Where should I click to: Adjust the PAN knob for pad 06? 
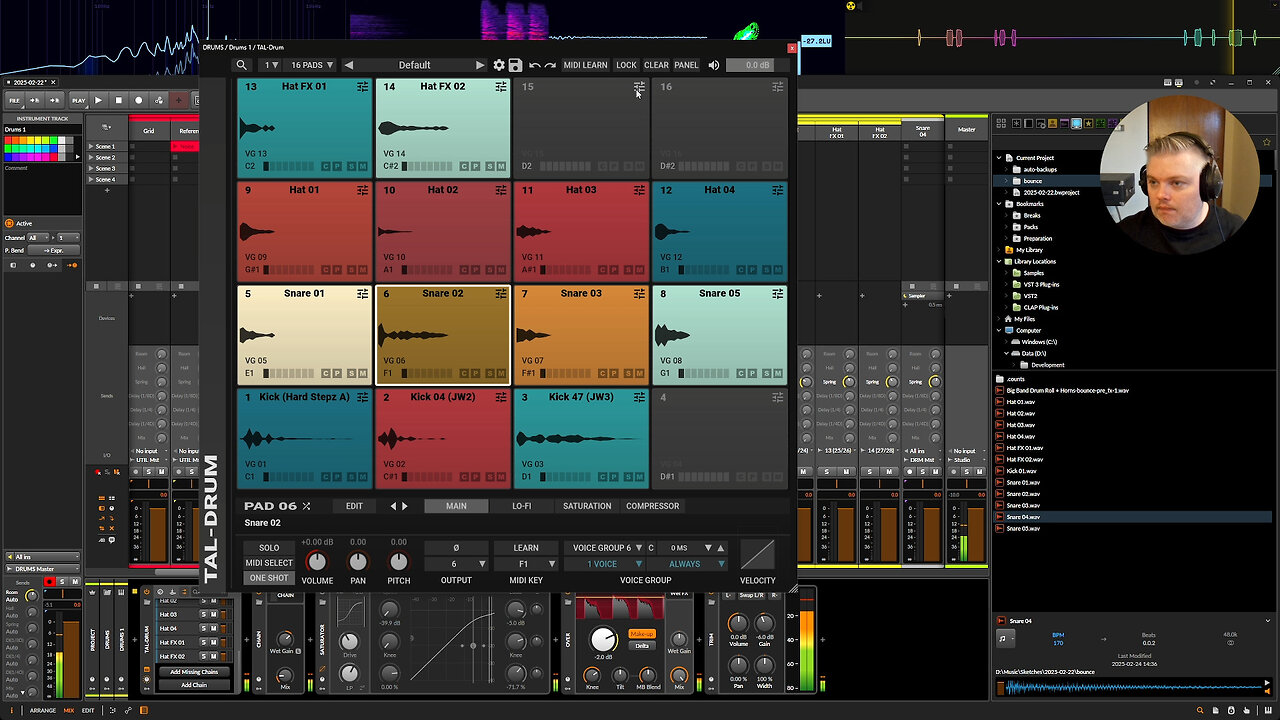[358, 562]
